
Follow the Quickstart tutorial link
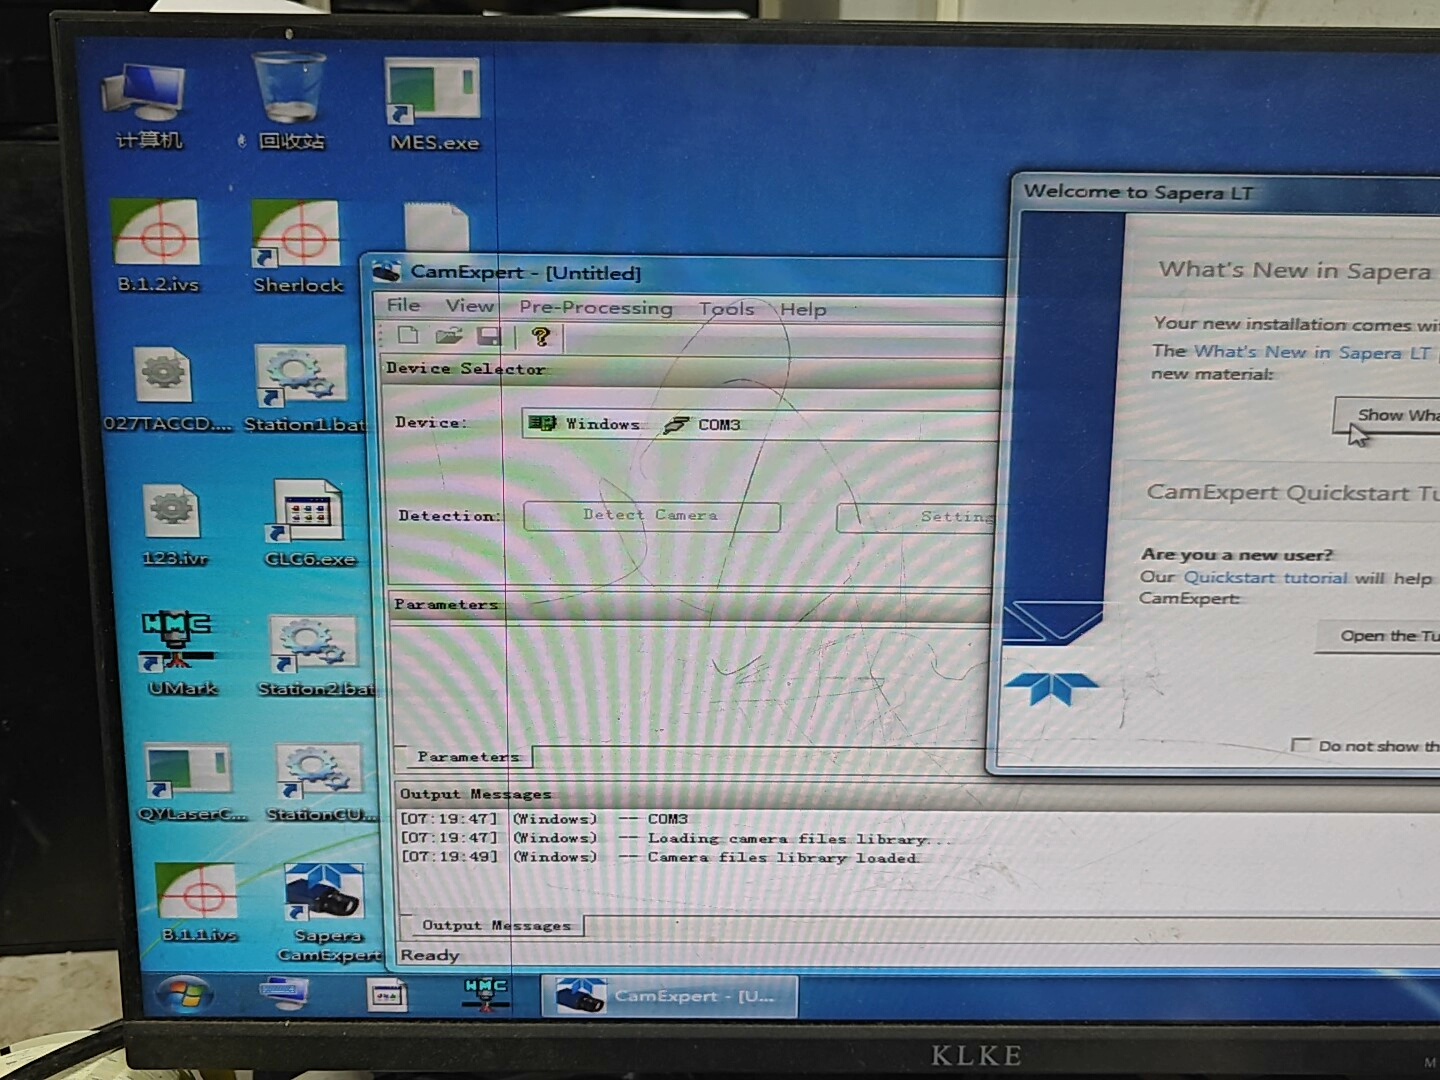point(1265,577)
